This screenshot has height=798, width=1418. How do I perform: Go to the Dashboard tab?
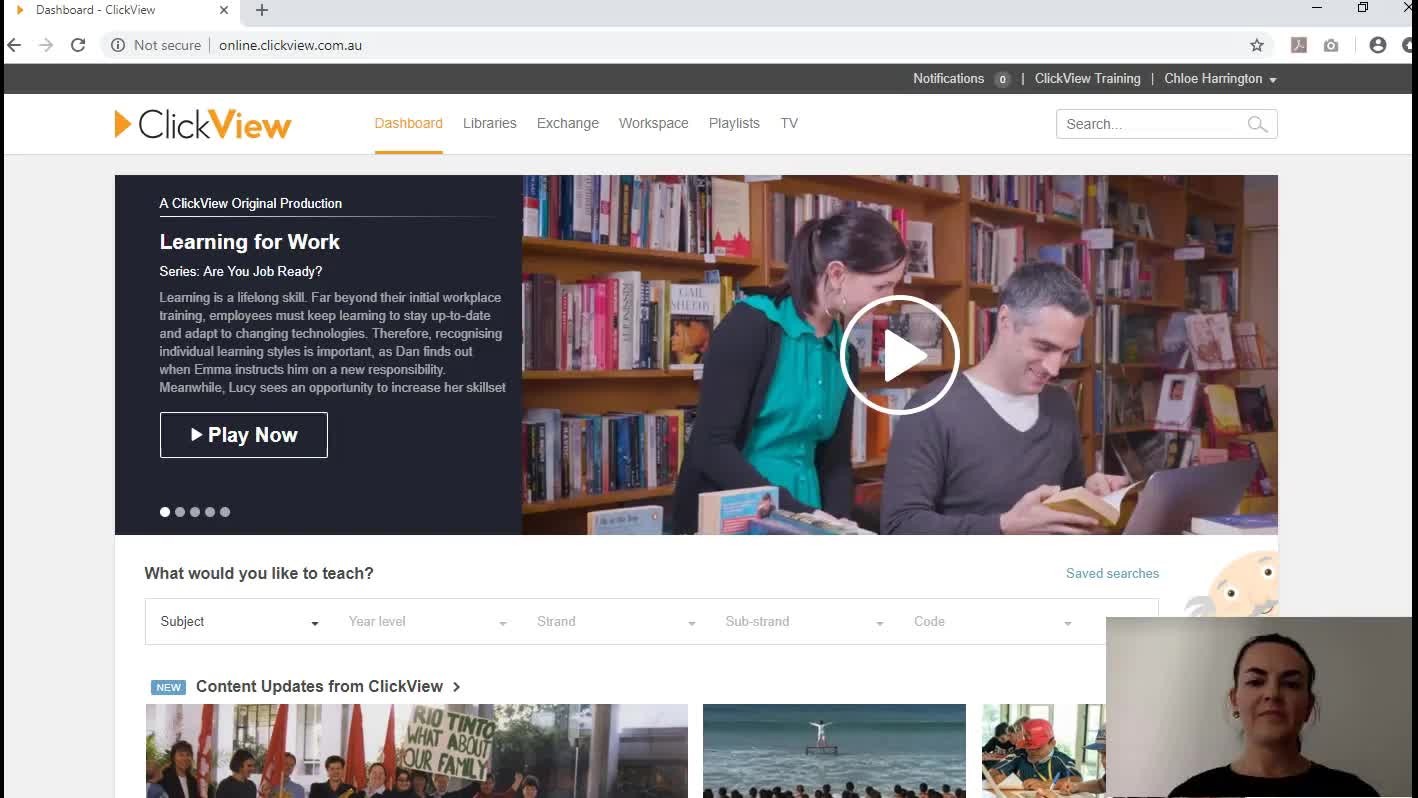coord(408,124)
